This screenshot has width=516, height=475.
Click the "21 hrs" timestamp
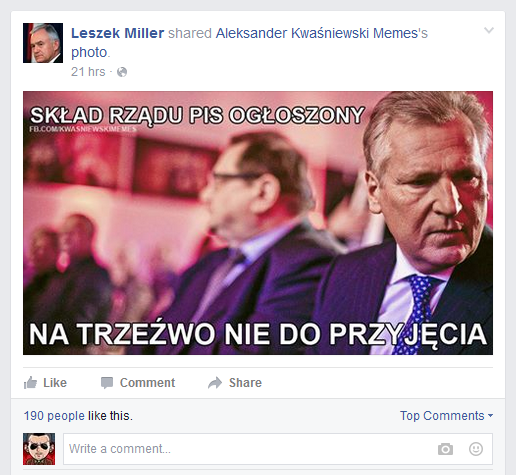pyautogui.click(x=88, y=72)
